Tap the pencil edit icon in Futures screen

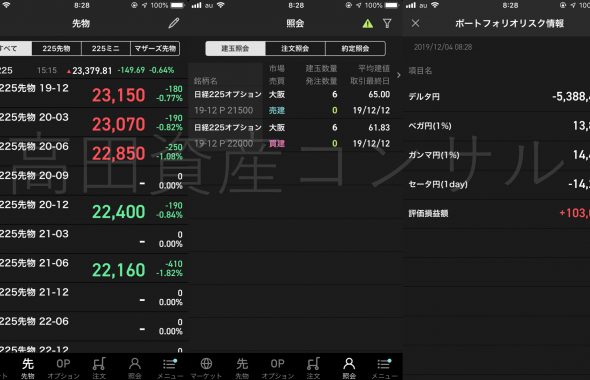173,23
